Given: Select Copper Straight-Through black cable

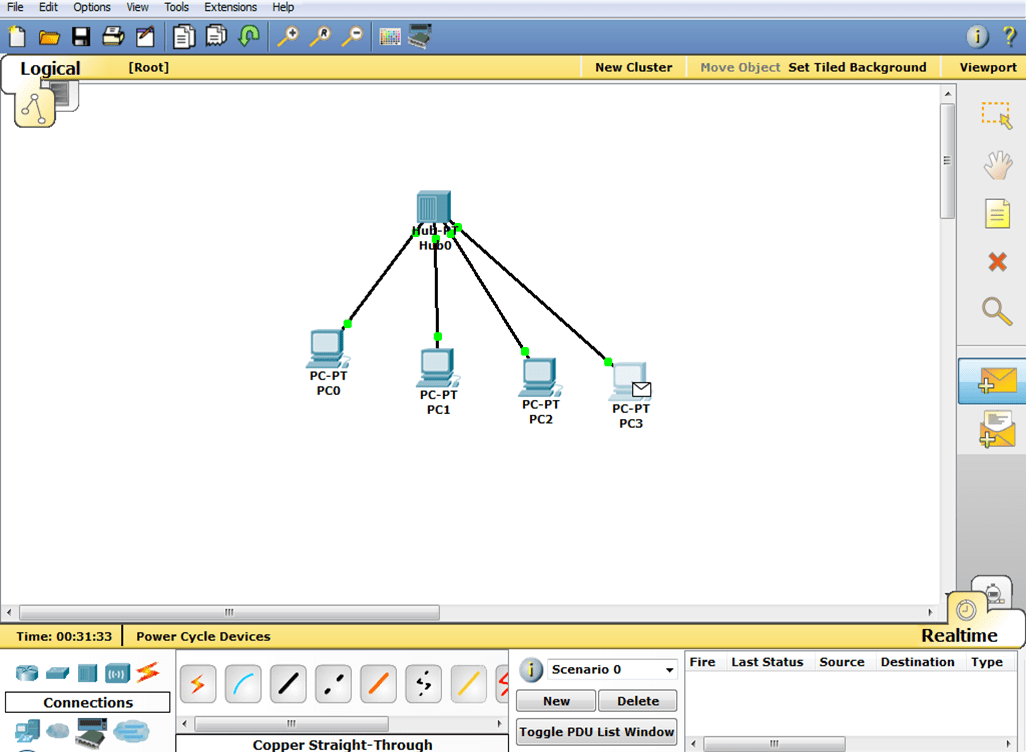Looking at the screenshot, I should tap(288, 684).
